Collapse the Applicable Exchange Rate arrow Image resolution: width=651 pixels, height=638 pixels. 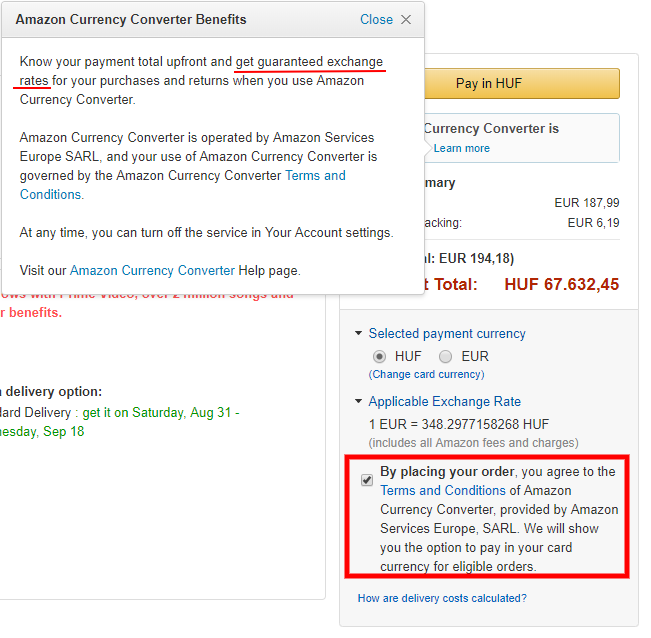pos(359,402)
